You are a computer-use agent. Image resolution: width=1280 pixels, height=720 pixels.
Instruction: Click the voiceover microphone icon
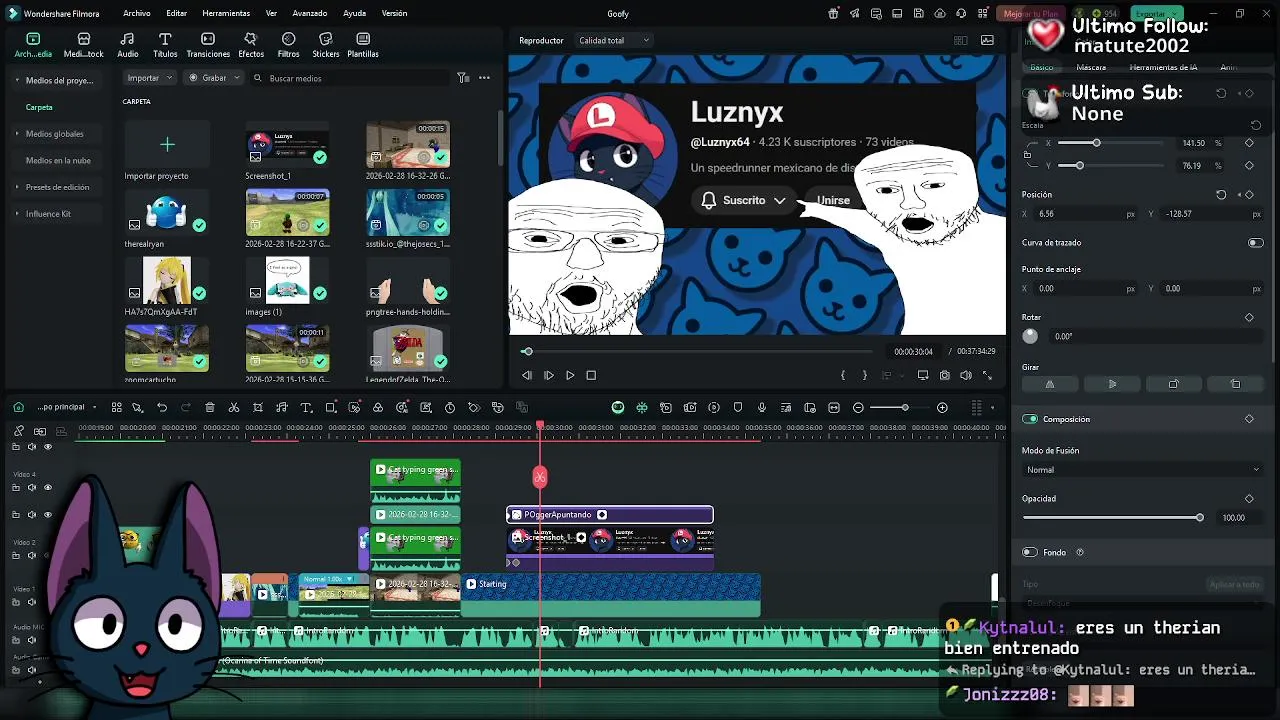[762, 407]
